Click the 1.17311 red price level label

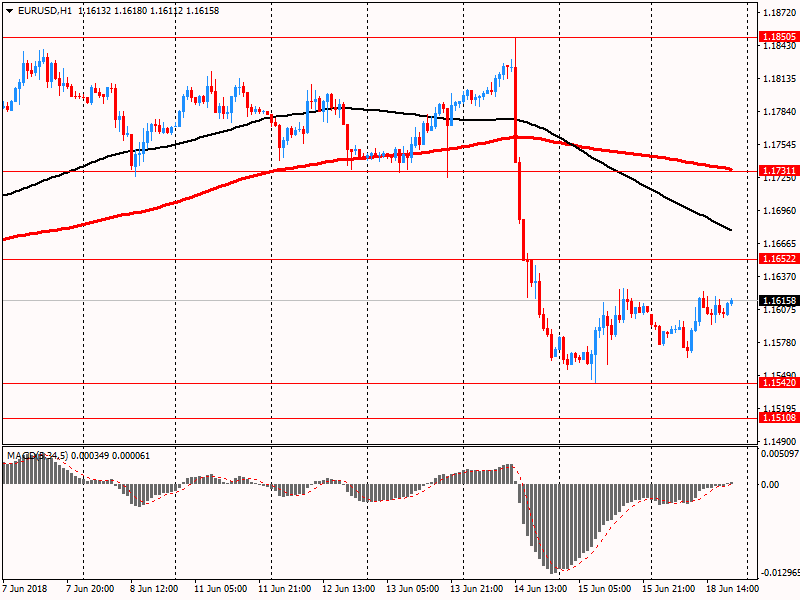(x=779, y=170)
